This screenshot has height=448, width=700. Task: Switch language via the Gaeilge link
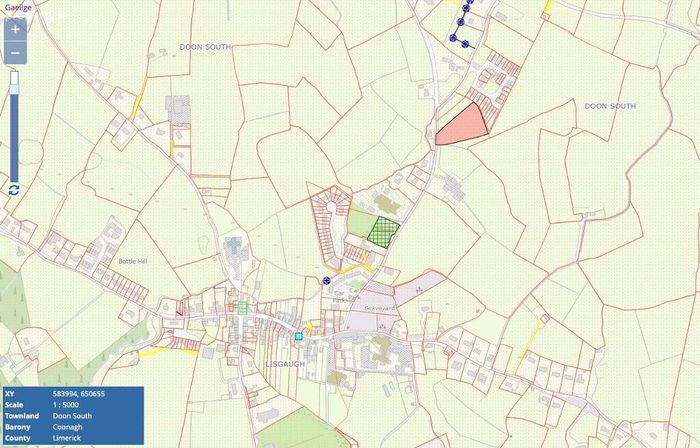pos(18,7)
